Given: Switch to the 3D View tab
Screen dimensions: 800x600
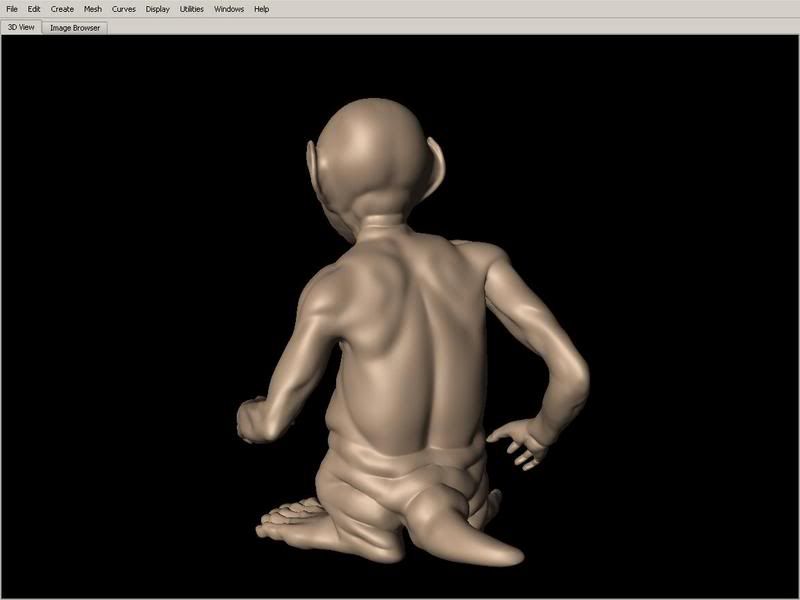Looking at the screenshot, I should tap(21, 28).
